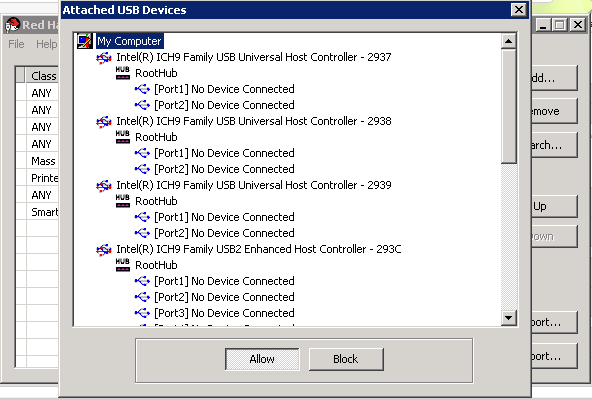Select [Port2] No Device Connected under 2938
The width and height of the screenshot is (592, 400).
click(224, 169)
